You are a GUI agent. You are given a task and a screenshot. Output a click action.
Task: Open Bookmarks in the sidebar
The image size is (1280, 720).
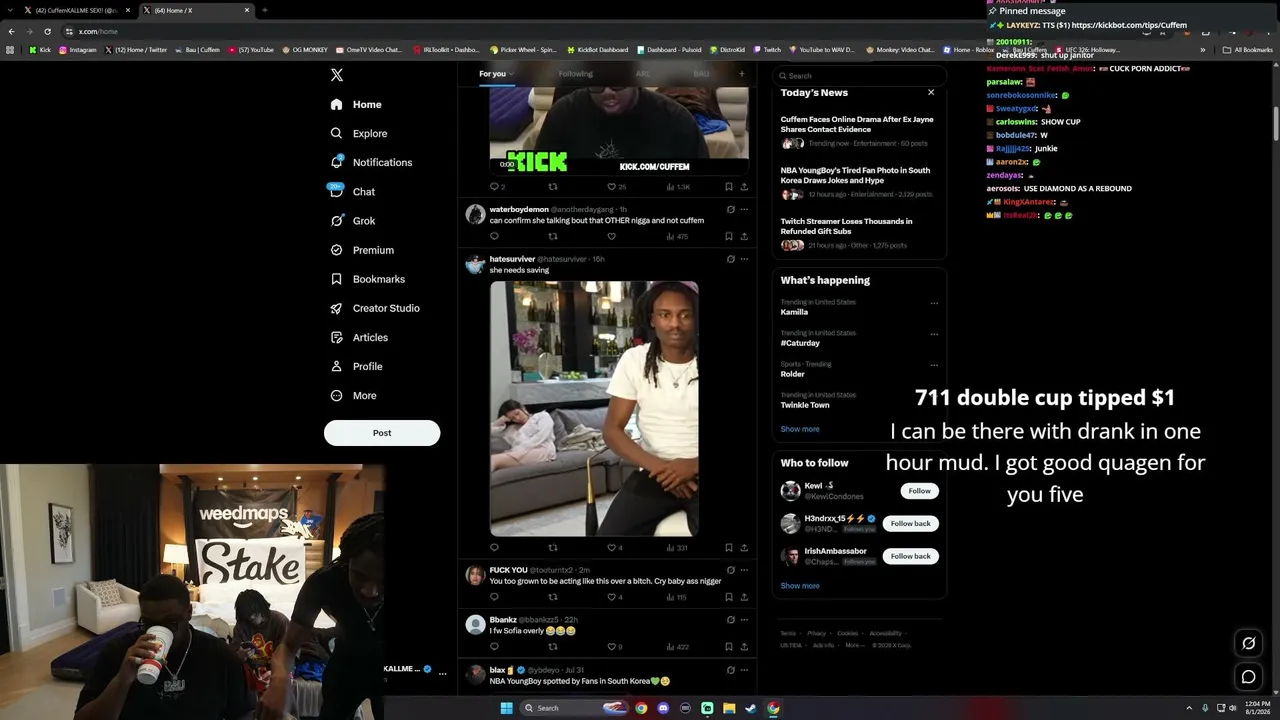(x=367, y=279)
